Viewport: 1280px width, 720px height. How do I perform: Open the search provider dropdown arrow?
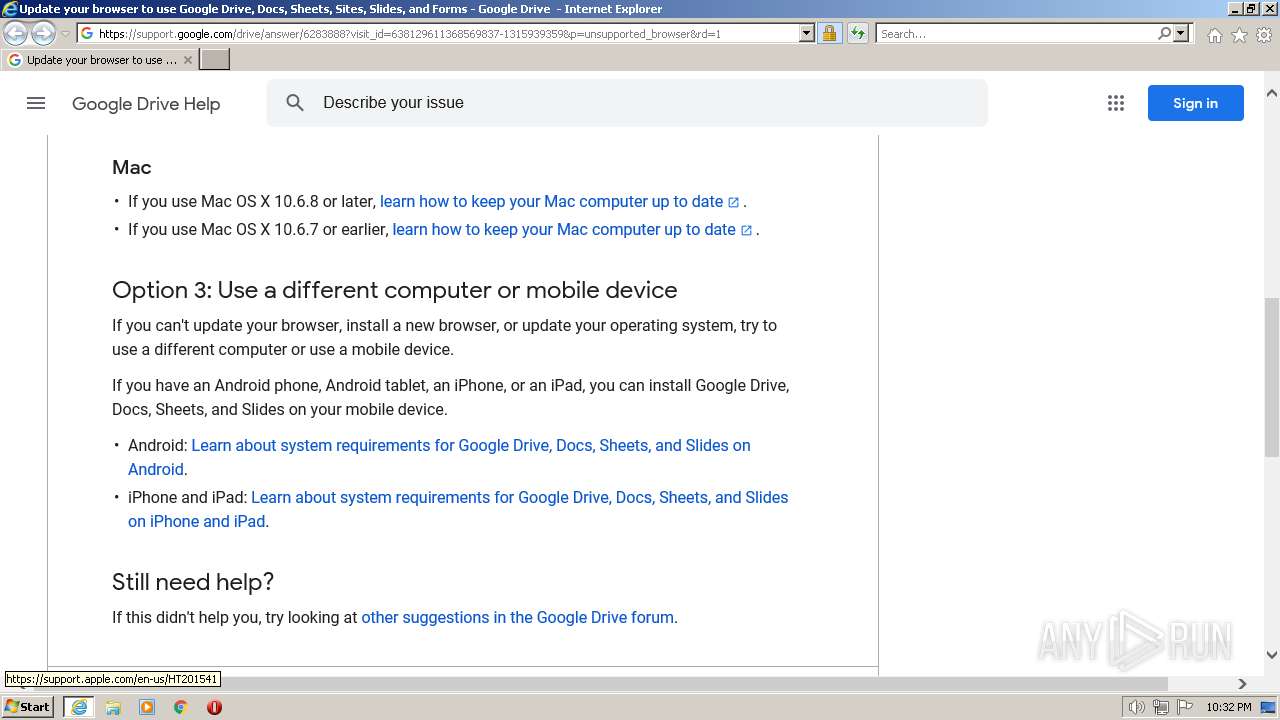[x=1181, y=33]
